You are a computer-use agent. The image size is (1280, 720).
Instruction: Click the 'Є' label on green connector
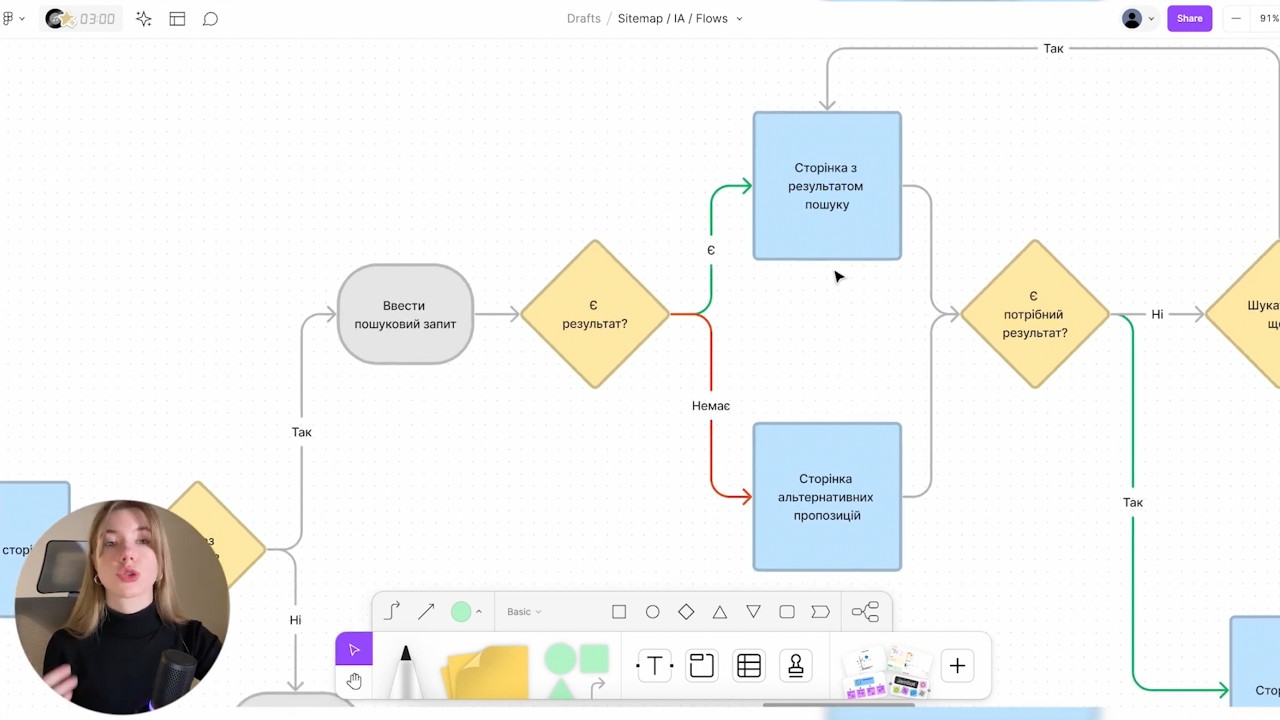[x=711, y=250]
